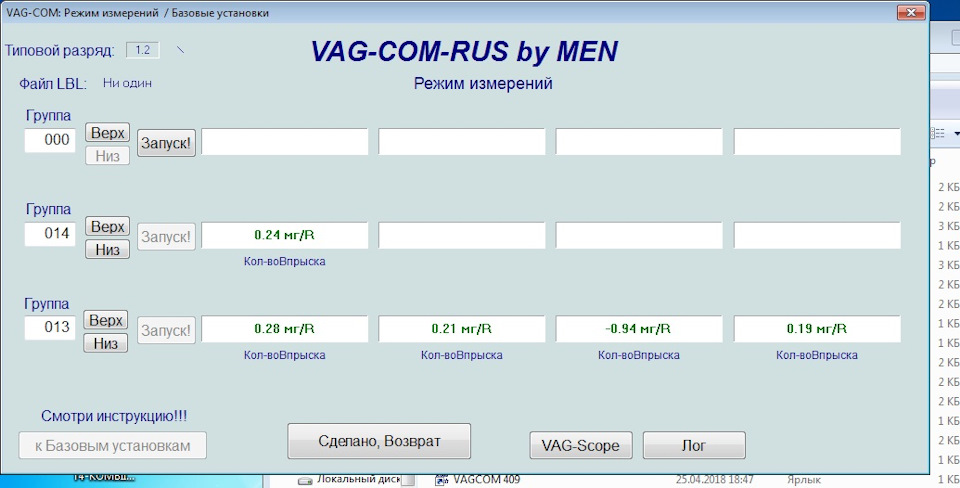The image size is (960, 488).
Task: Open VAG-Scope
Action: click(581, 445)
